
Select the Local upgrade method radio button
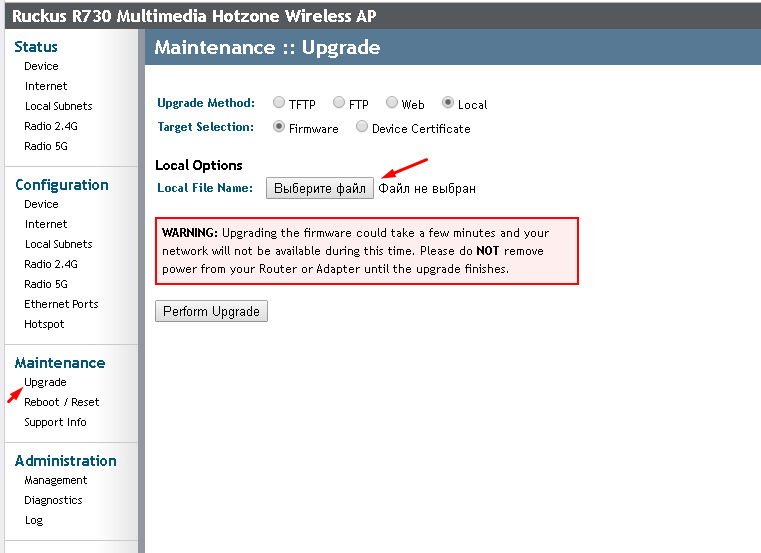[x=448, y=102]
